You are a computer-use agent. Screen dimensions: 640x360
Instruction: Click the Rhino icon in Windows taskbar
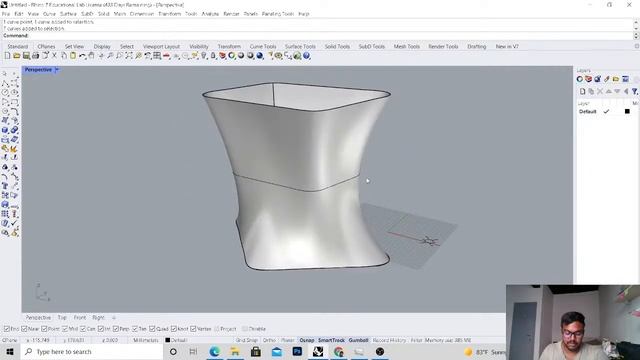(318, 351)
